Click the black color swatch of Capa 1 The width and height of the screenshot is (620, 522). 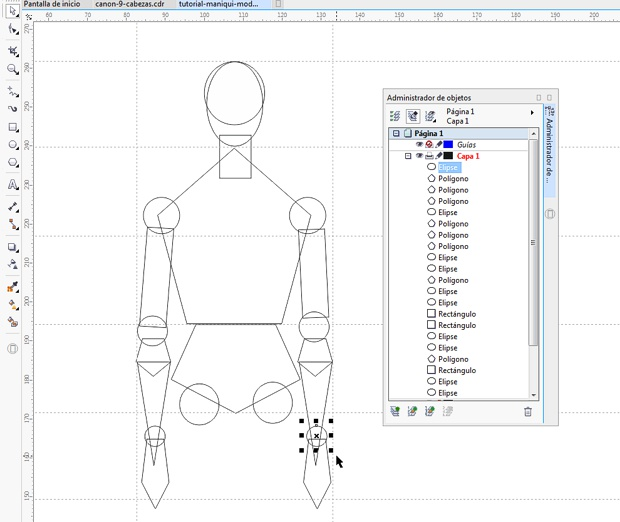(448, 156)
